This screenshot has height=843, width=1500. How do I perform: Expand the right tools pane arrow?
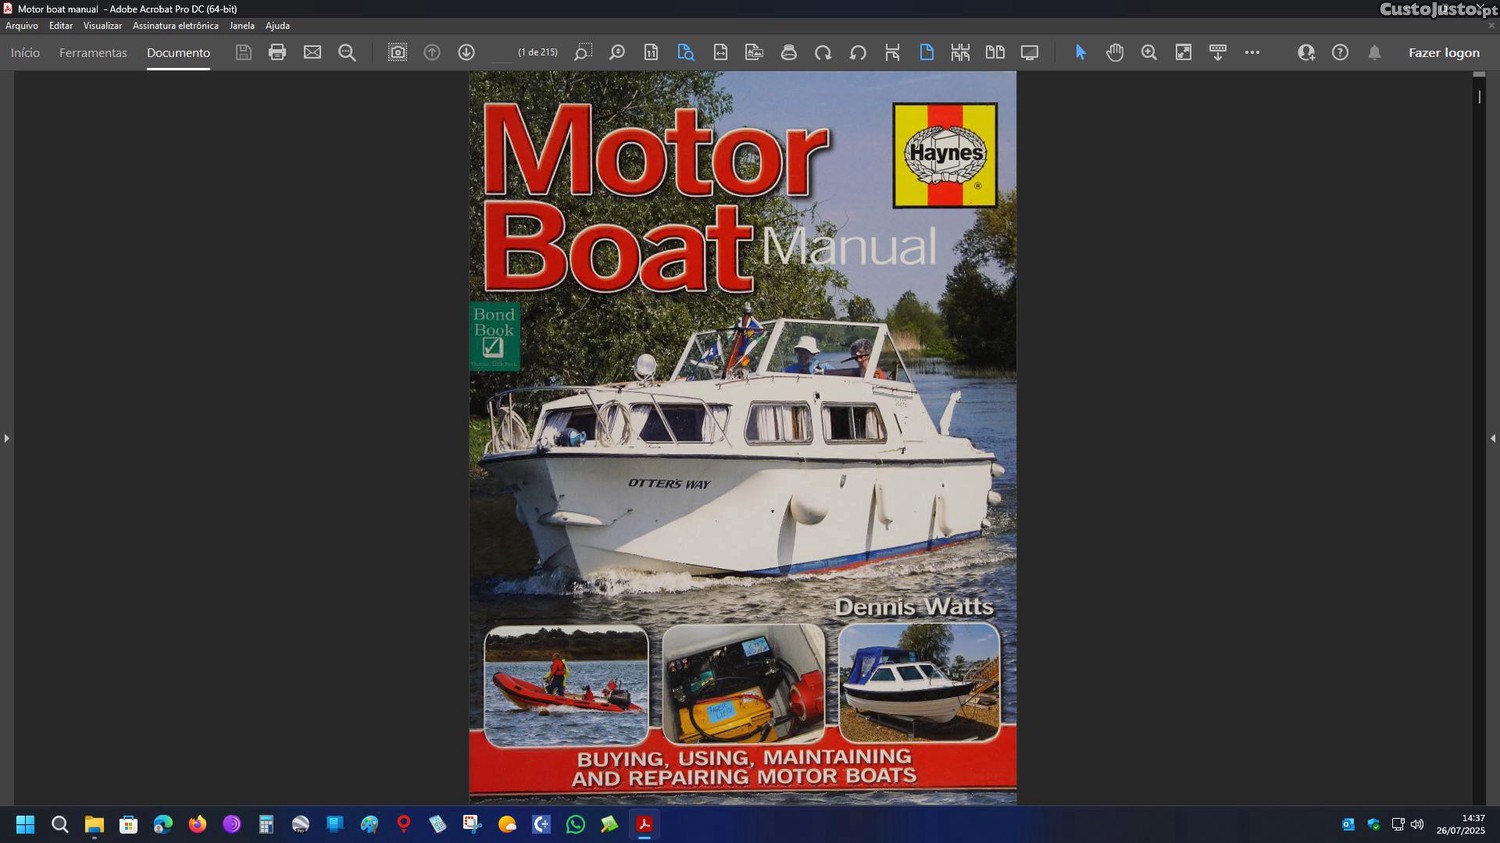click(x=1492, y=438)
